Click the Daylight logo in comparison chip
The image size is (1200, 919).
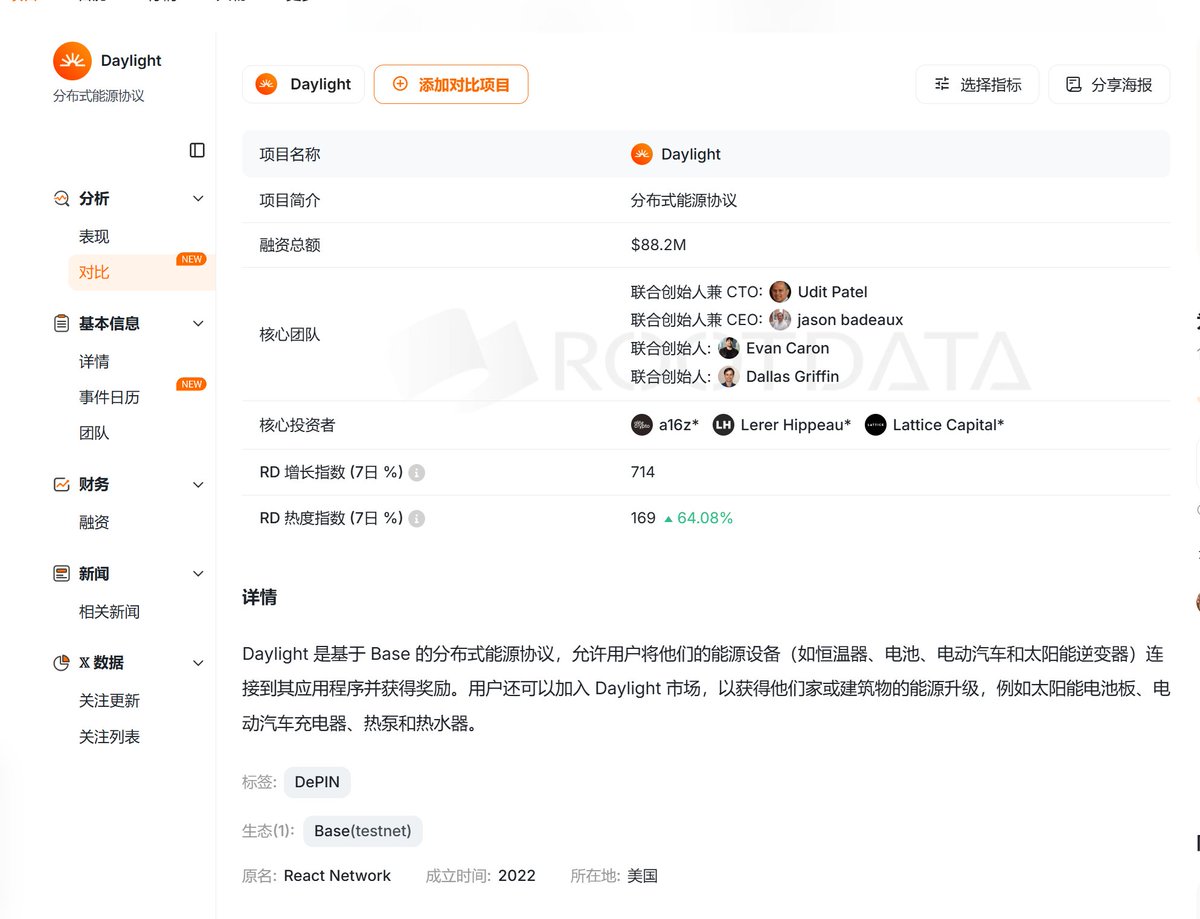pos(266,84)
